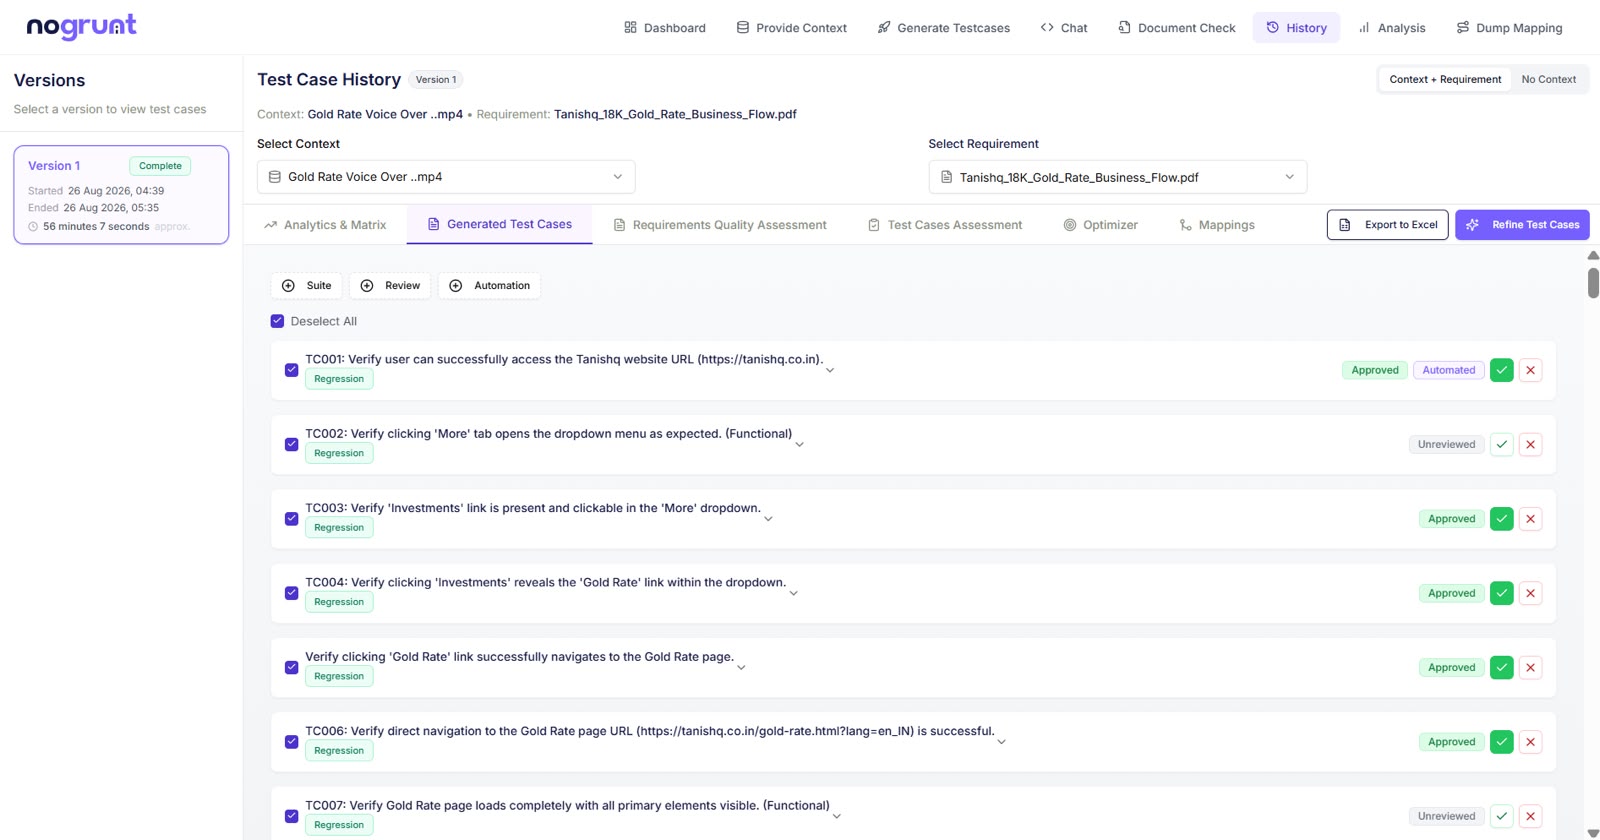Reject TC001 with red X icon
The width and height of the screenshot is (1600, 840).
[x=1530, y=370]
